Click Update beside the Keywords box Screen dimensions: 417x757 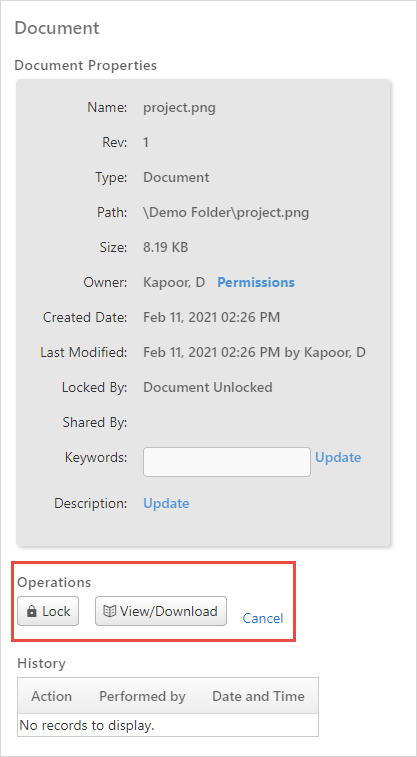[338, 457]
